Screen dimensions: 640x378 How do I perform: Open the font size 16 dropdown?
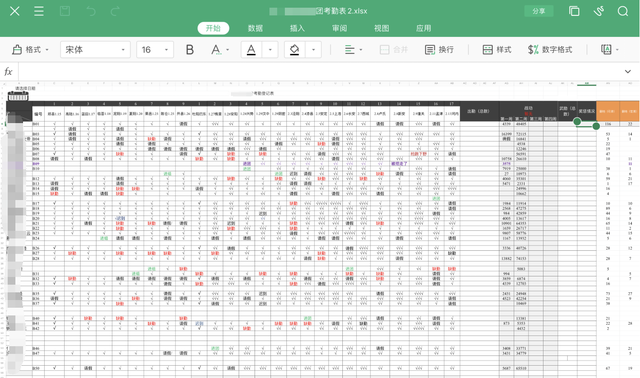(155, 50)
